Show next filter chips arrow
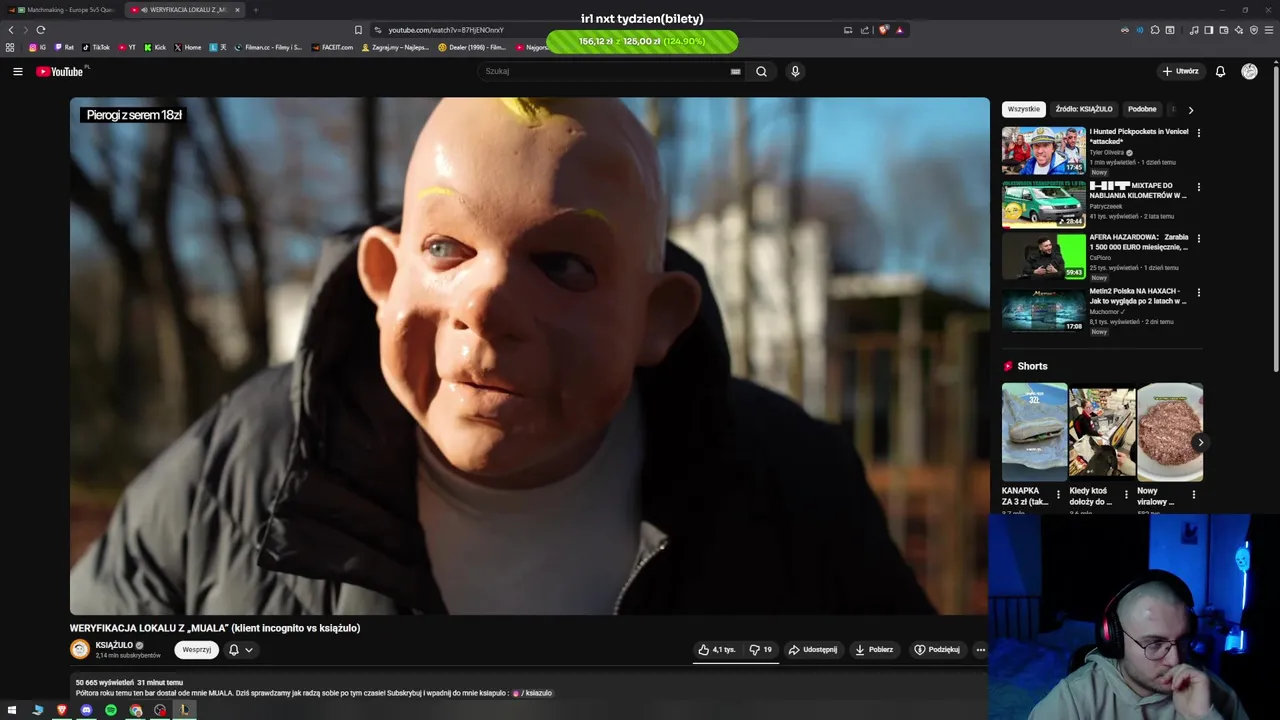Viewport: 1280px width, 720px height. click(x=1190, y=110)
